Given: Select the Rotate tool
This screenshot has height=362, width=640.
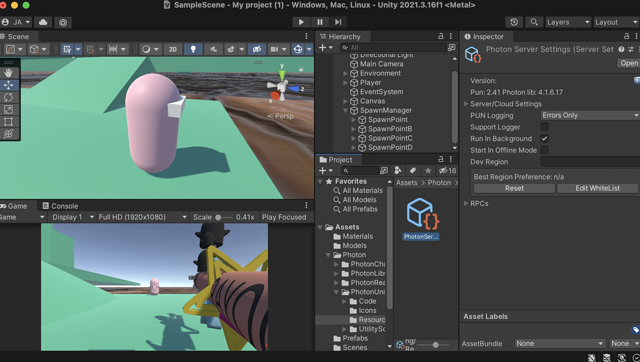Looking at the screenshot, I should pyautogui.click(x=8, y=97).
